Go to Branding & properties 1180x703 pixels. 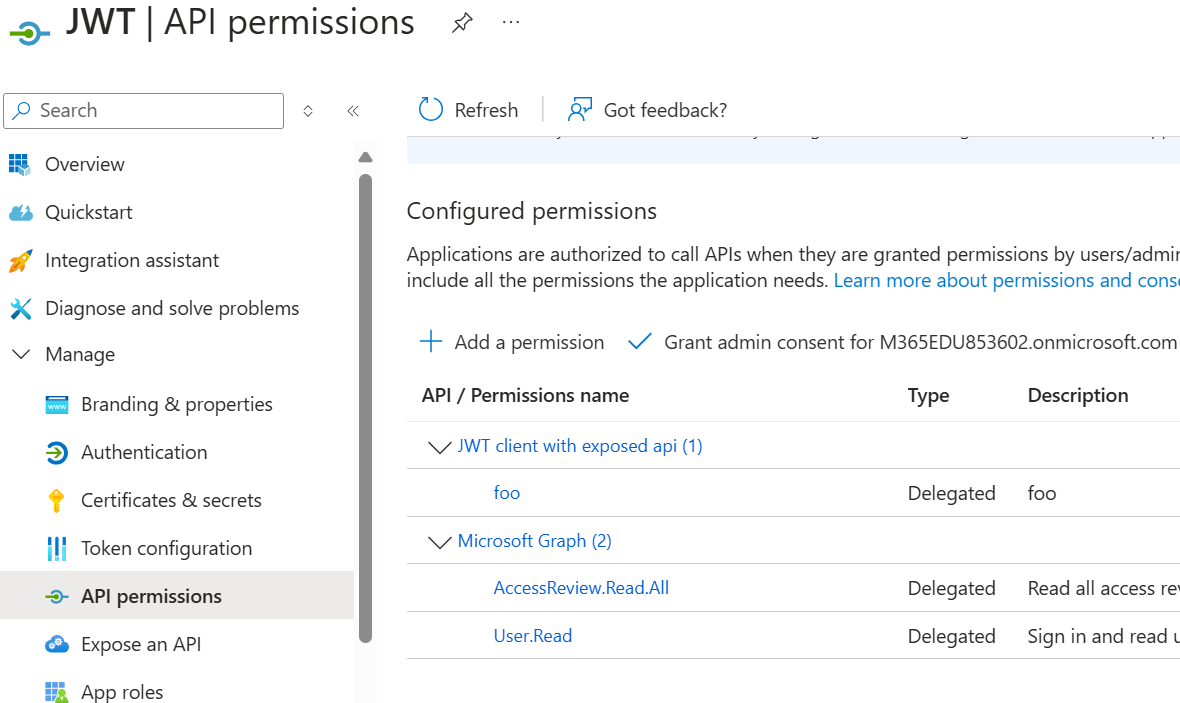(x=176, y=404)
